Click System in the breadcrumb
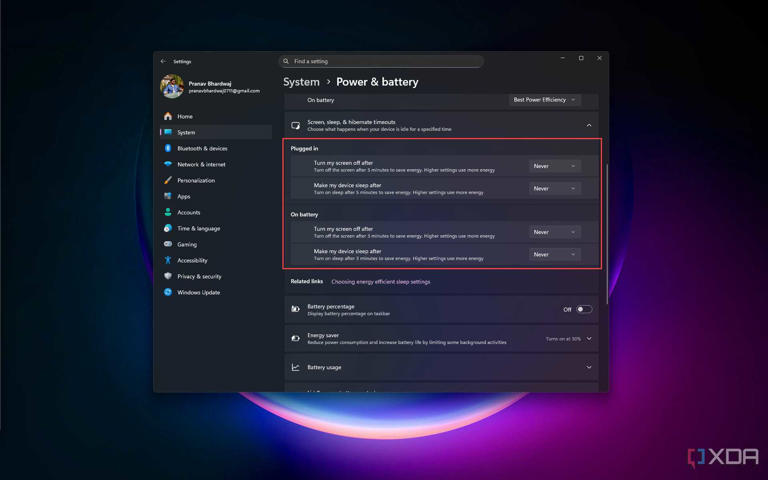This screenshot has height=480, width=768. (x=301, y=82)
